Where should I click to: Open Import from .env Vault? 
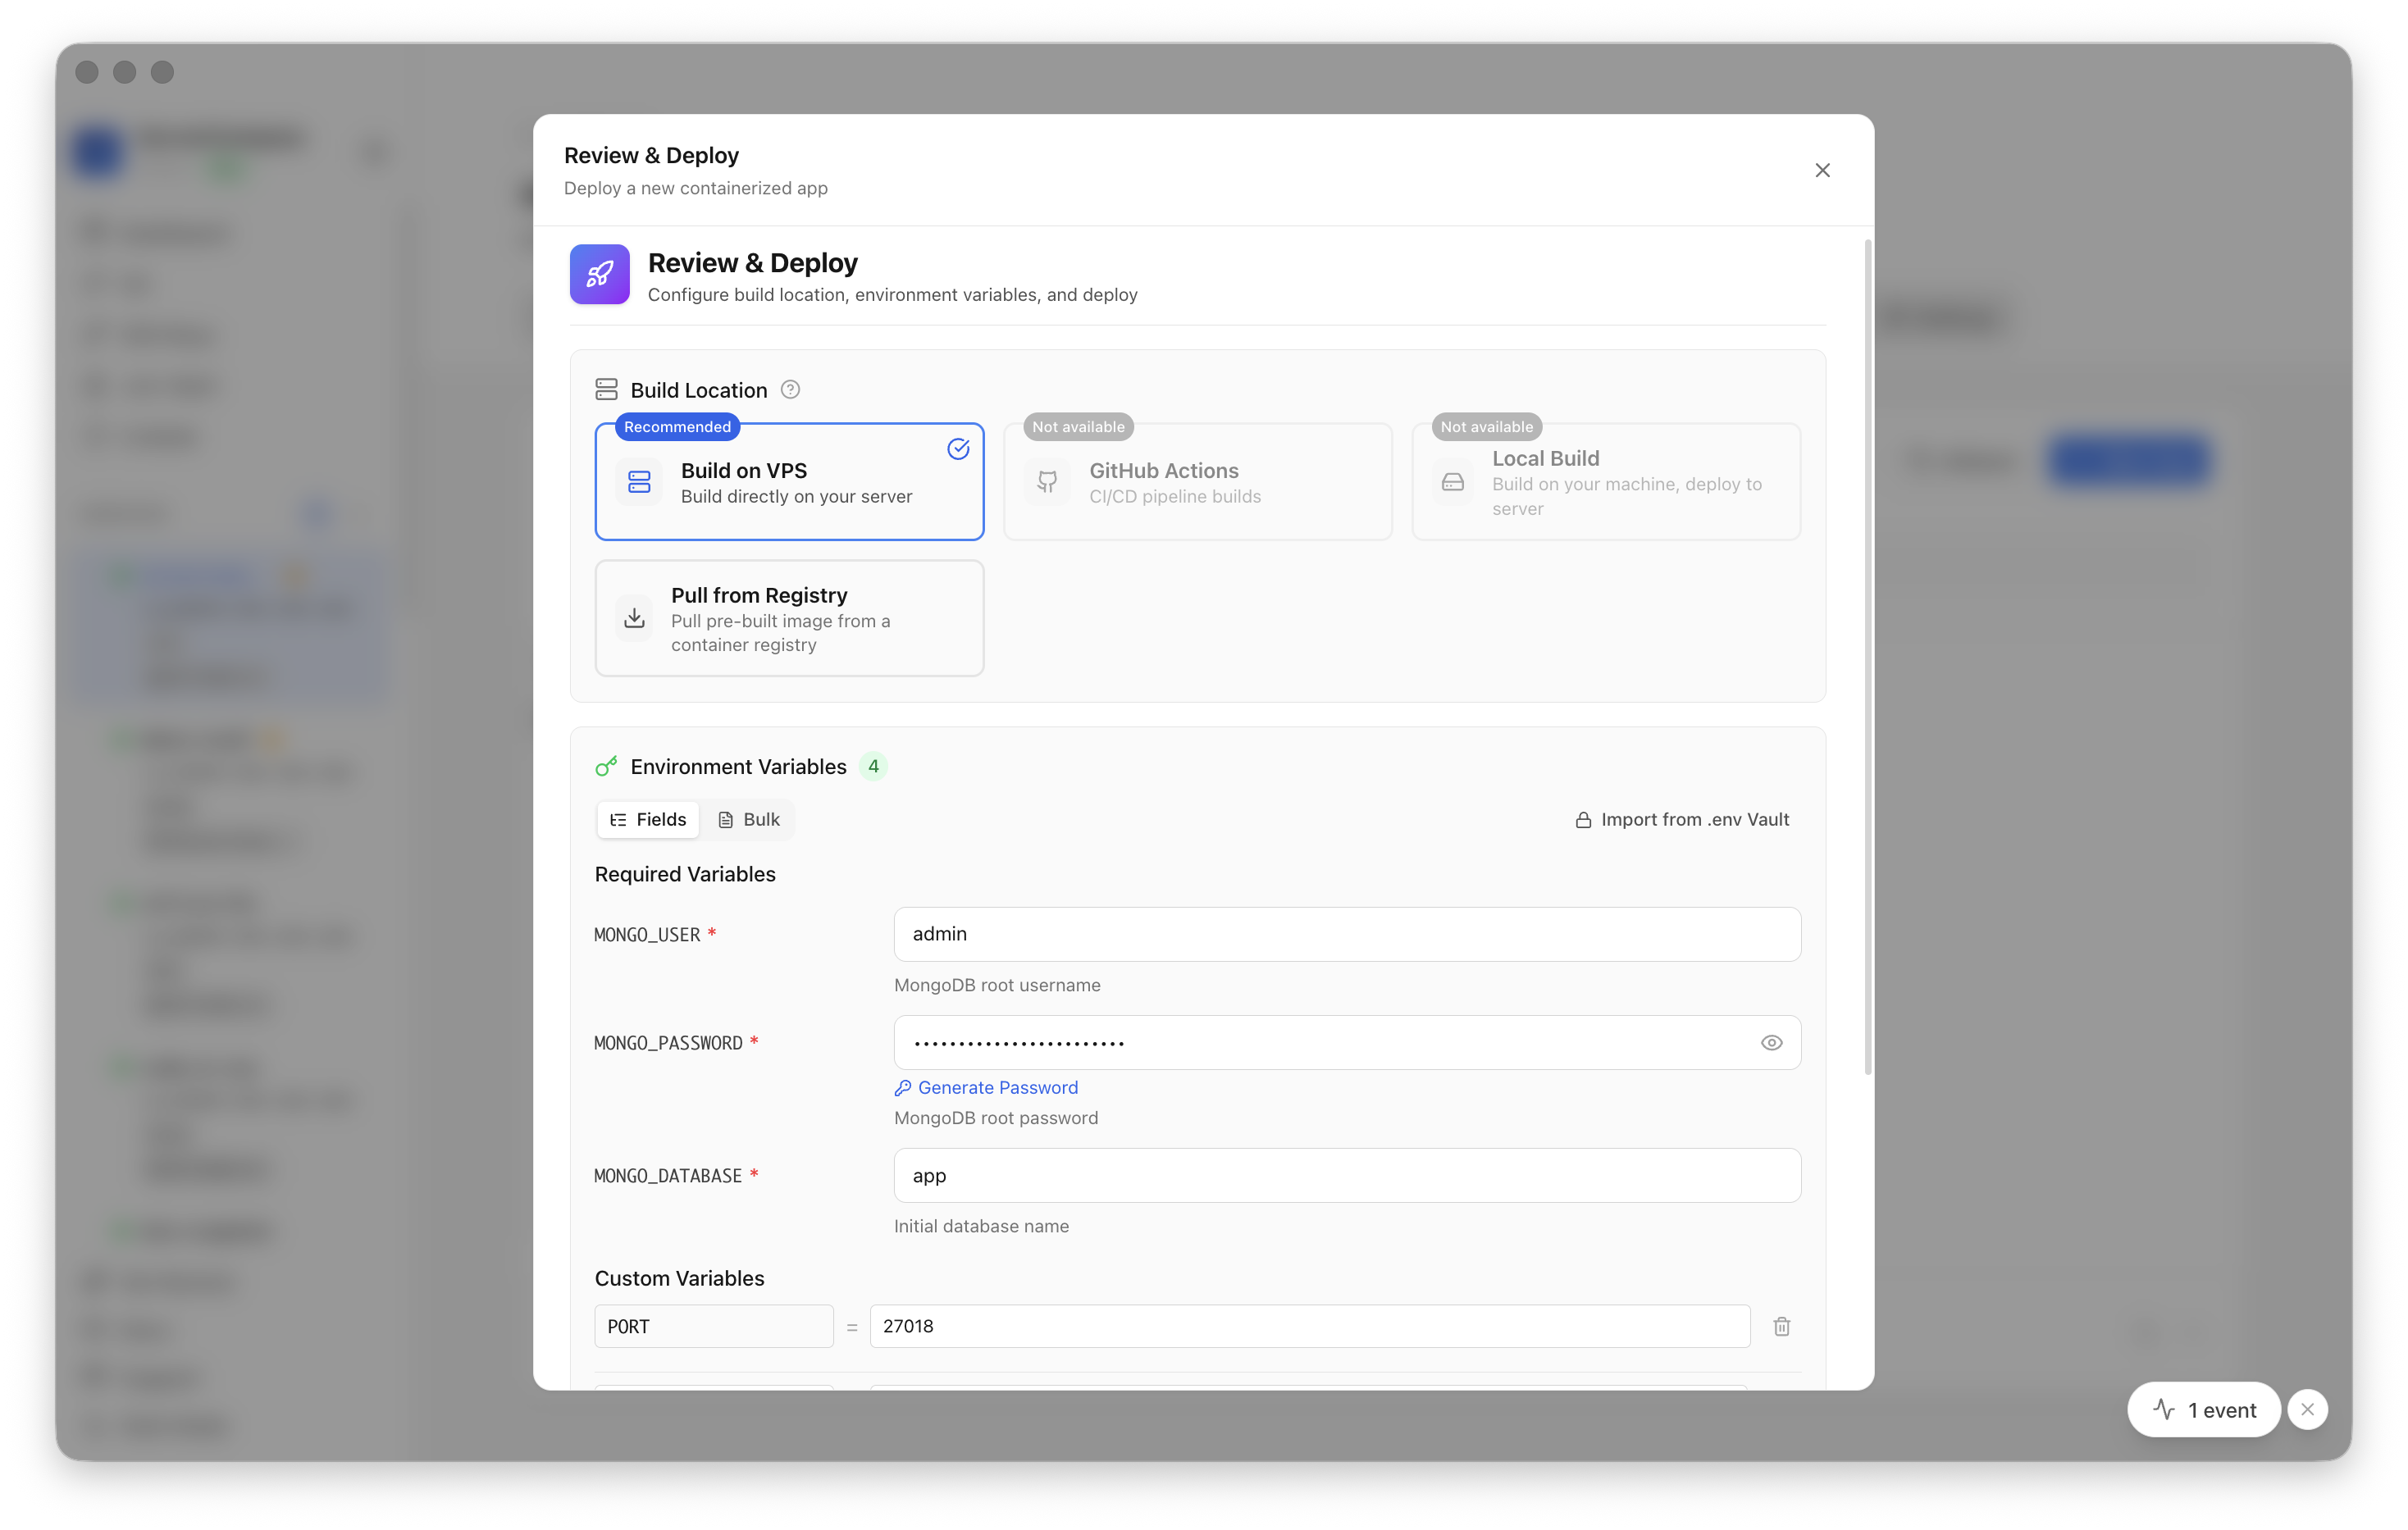point(1682,820)
